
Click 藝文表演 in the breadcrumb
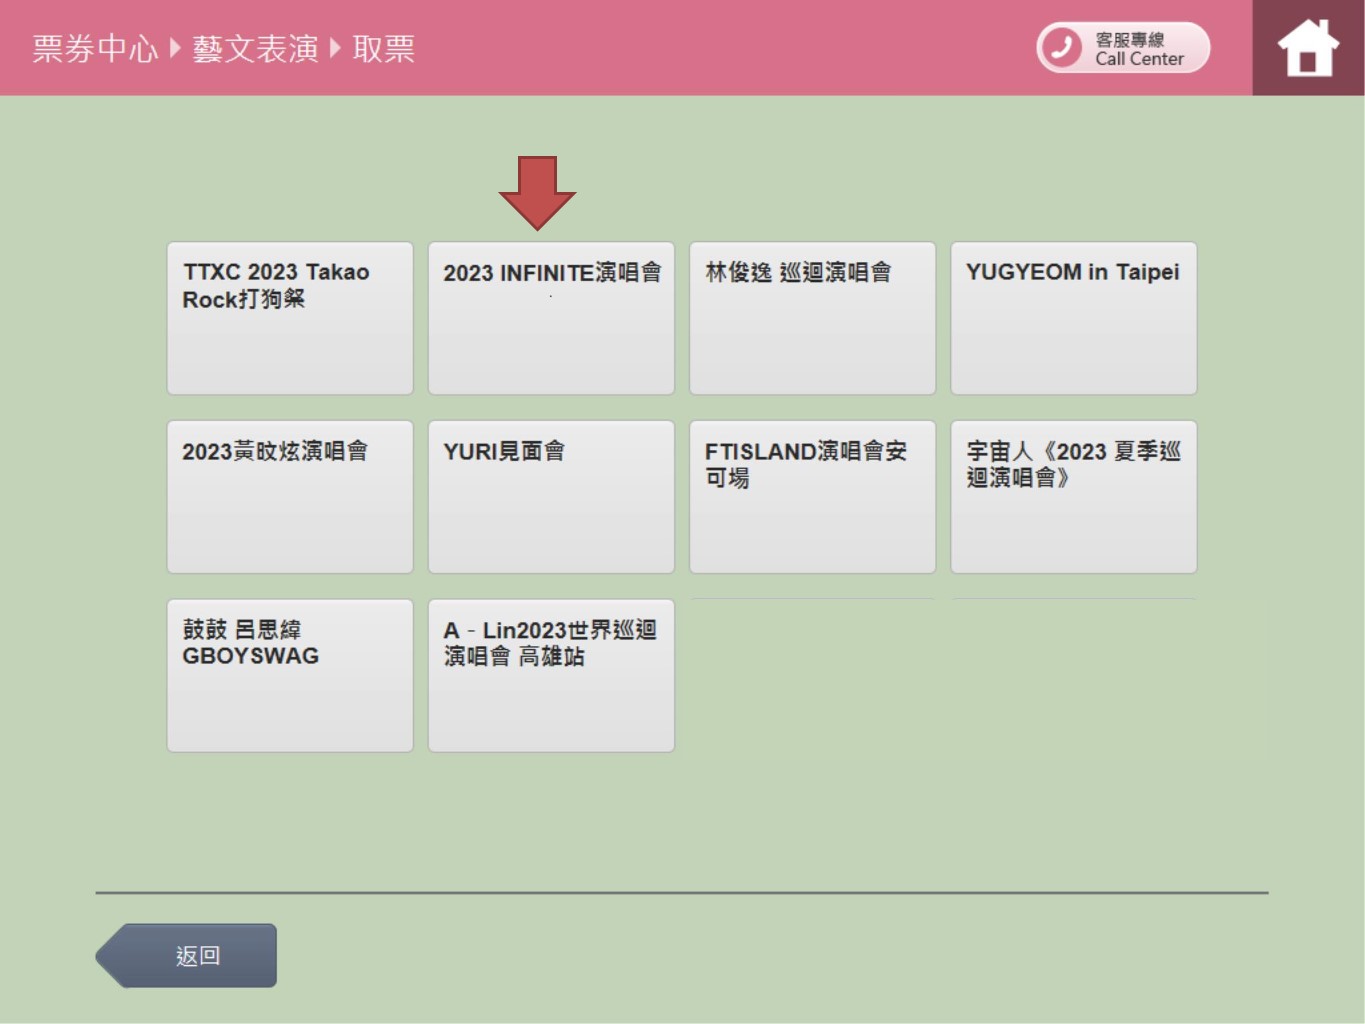click(x=255, y=48)
